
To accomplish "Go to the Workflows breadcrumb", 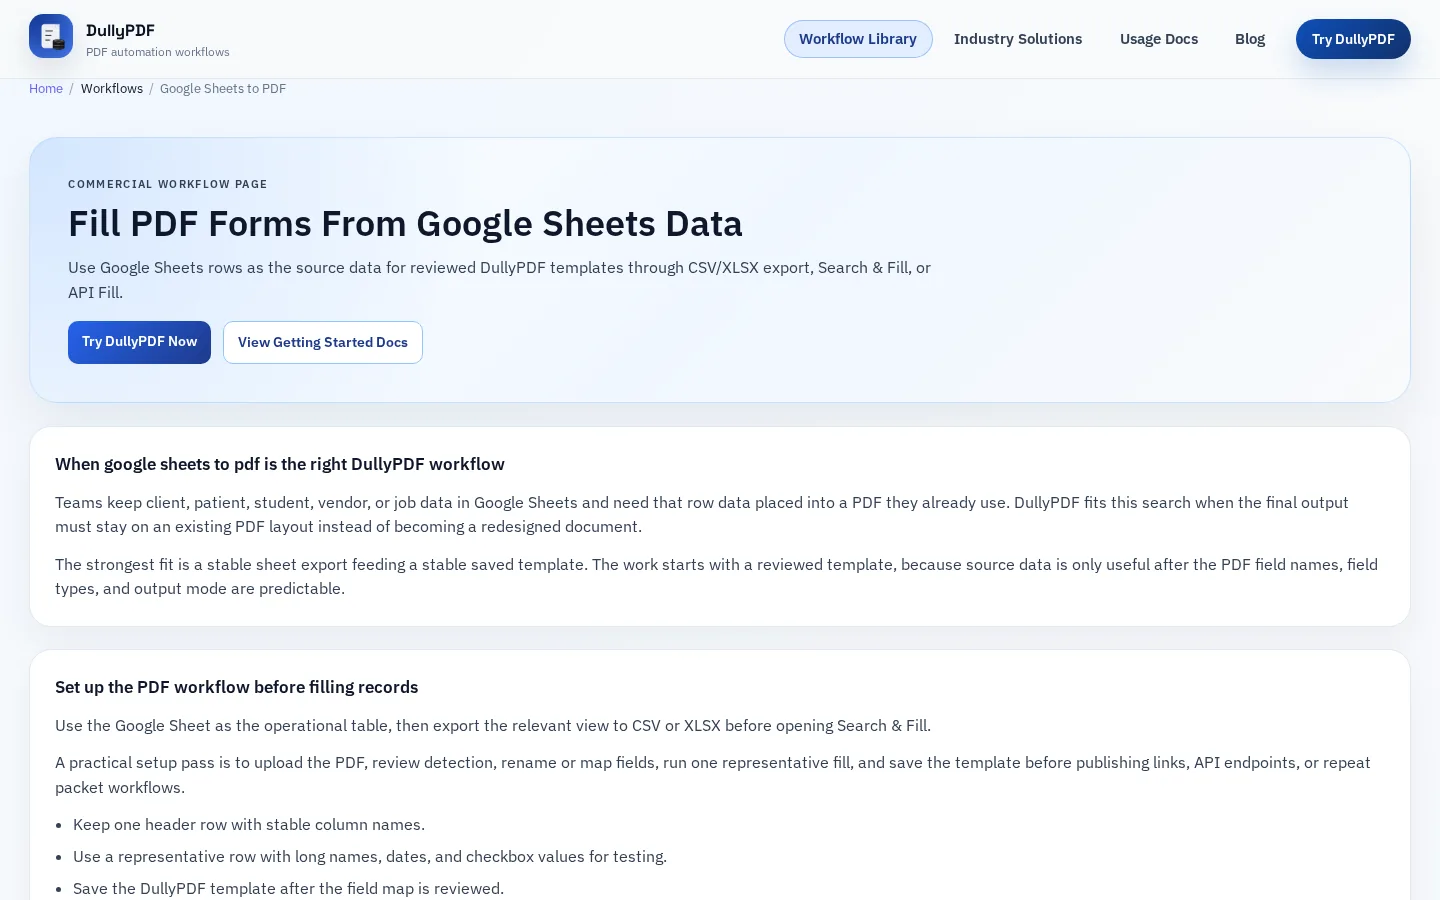I will pyautogui.click(x=112, y=89).
